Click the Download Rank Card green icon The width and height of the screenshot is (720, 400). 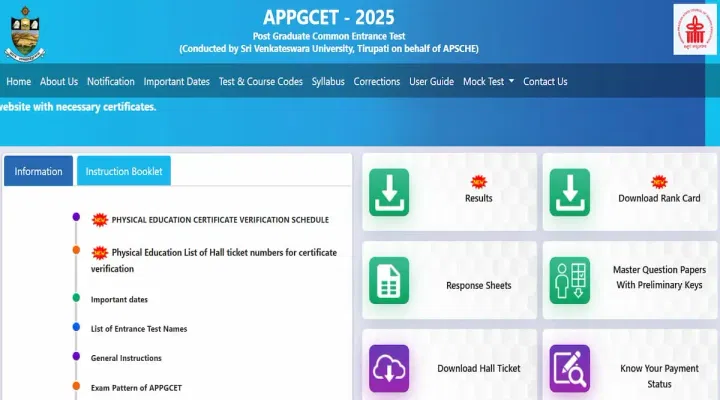point(569,192)
